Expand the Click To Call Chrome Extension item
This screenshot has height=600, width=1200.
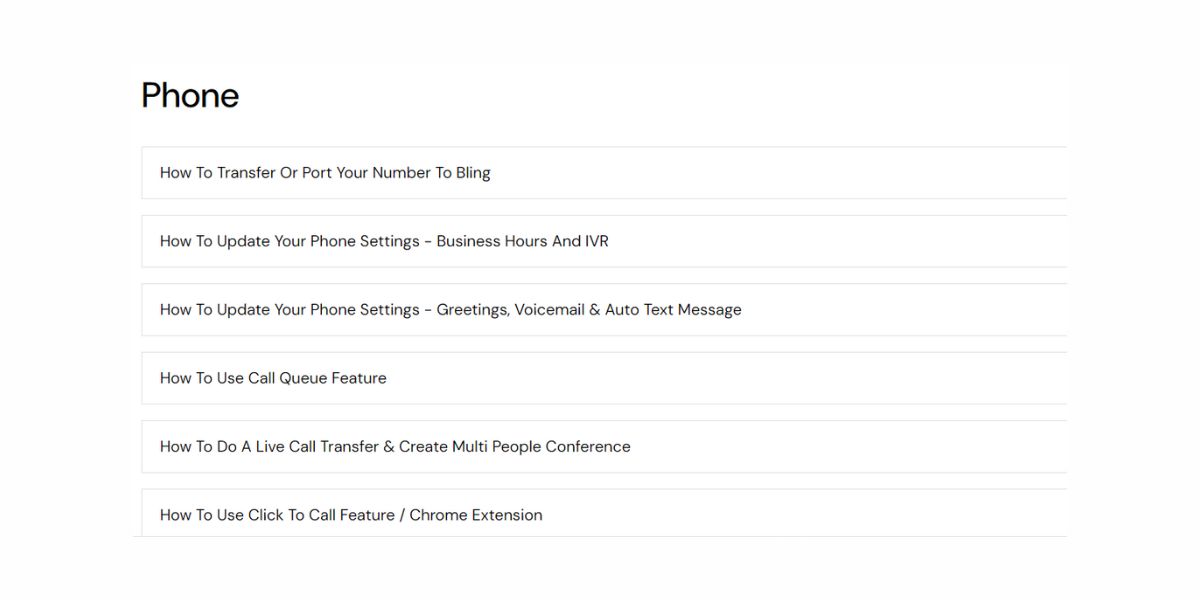point(350,514)
